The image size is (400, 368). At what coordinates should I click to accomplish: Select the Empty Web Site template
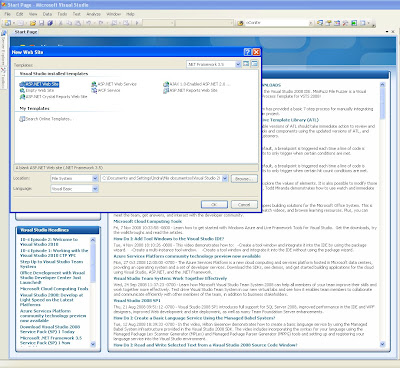(x=37, y=90)
